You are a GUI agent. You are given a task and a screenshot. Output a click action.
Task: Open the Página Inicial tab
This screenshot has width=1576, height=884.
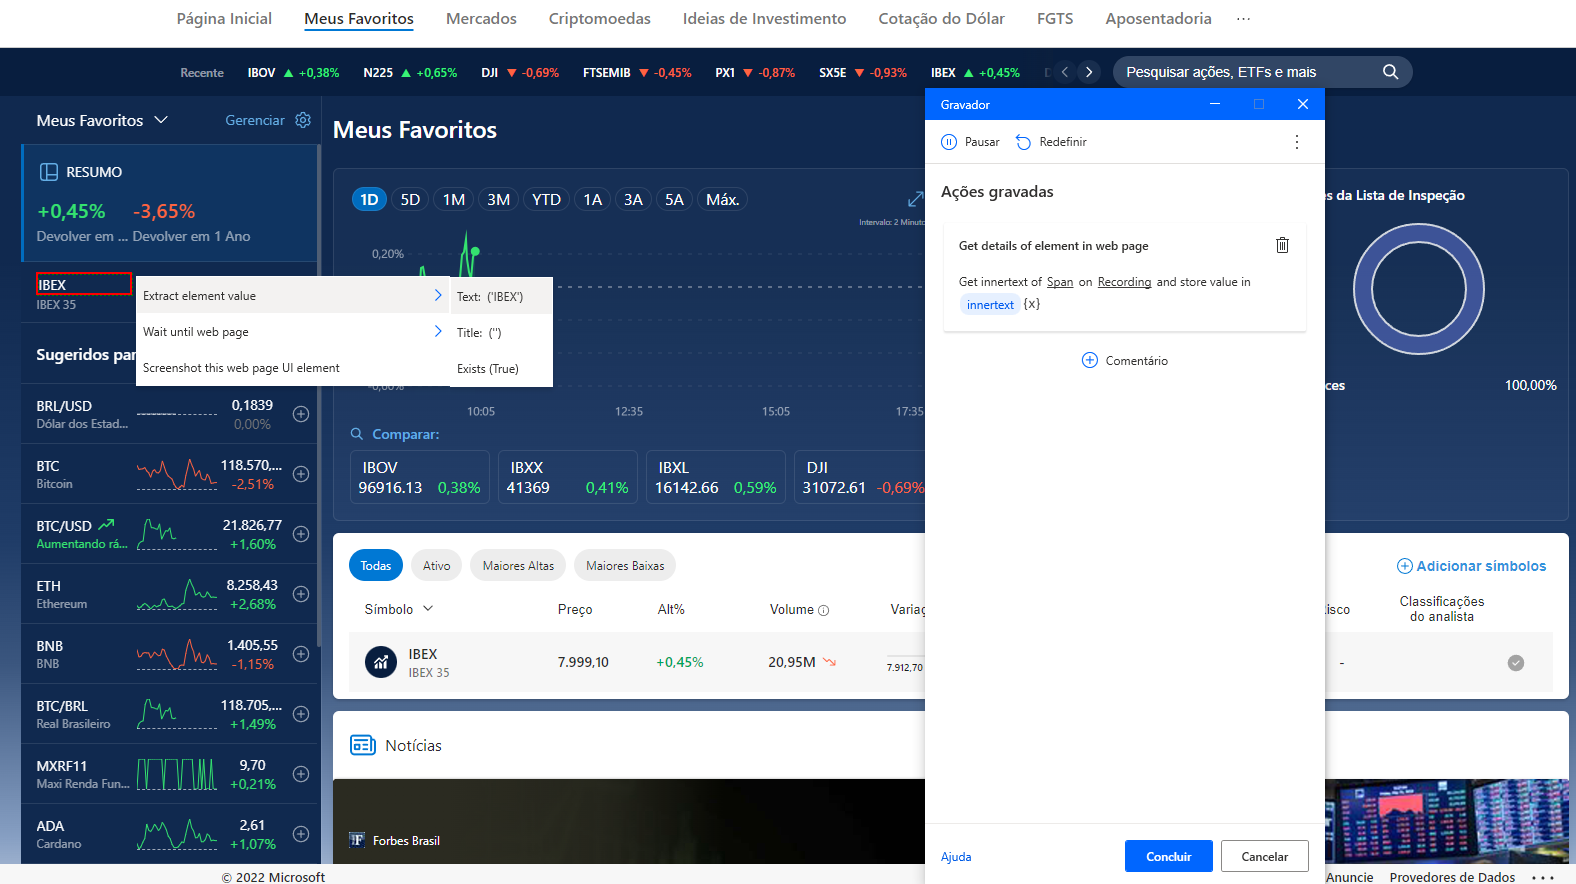point(224,19)
